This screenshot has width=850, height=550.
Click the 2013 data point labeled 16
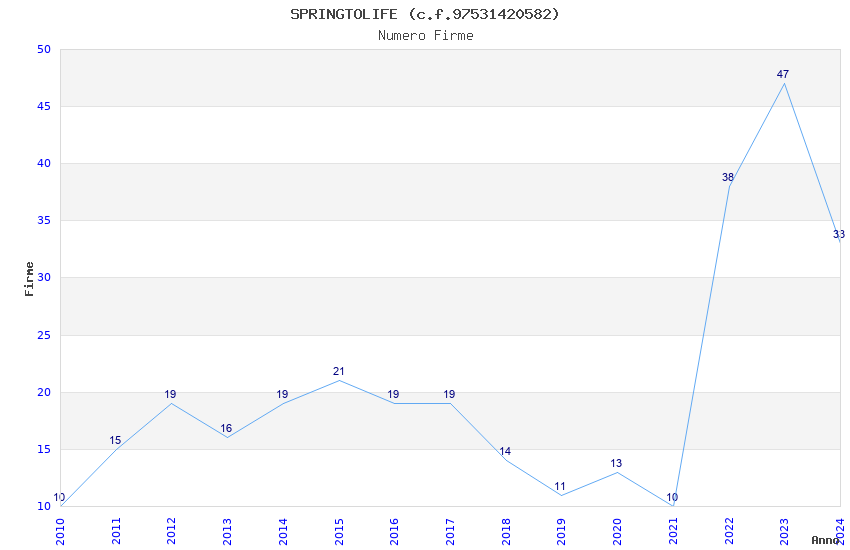pyautogui.click(x=228, y=437)
